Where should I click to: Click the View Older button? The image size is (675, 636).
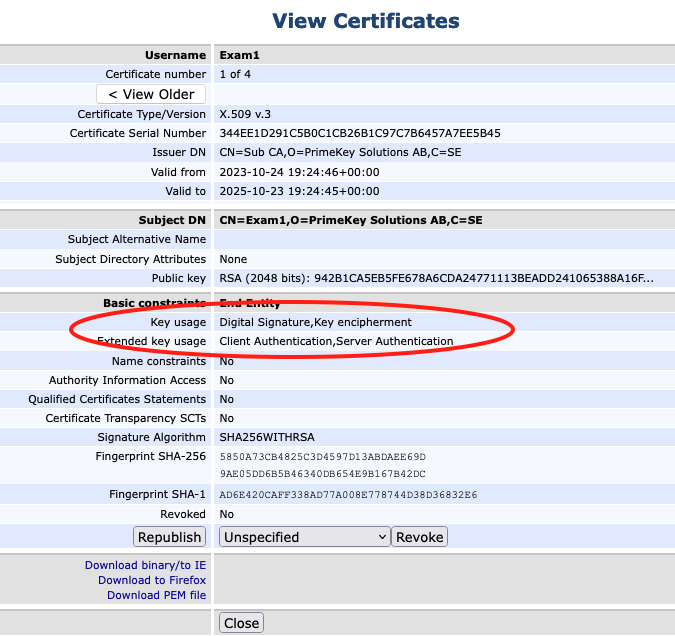151,94
